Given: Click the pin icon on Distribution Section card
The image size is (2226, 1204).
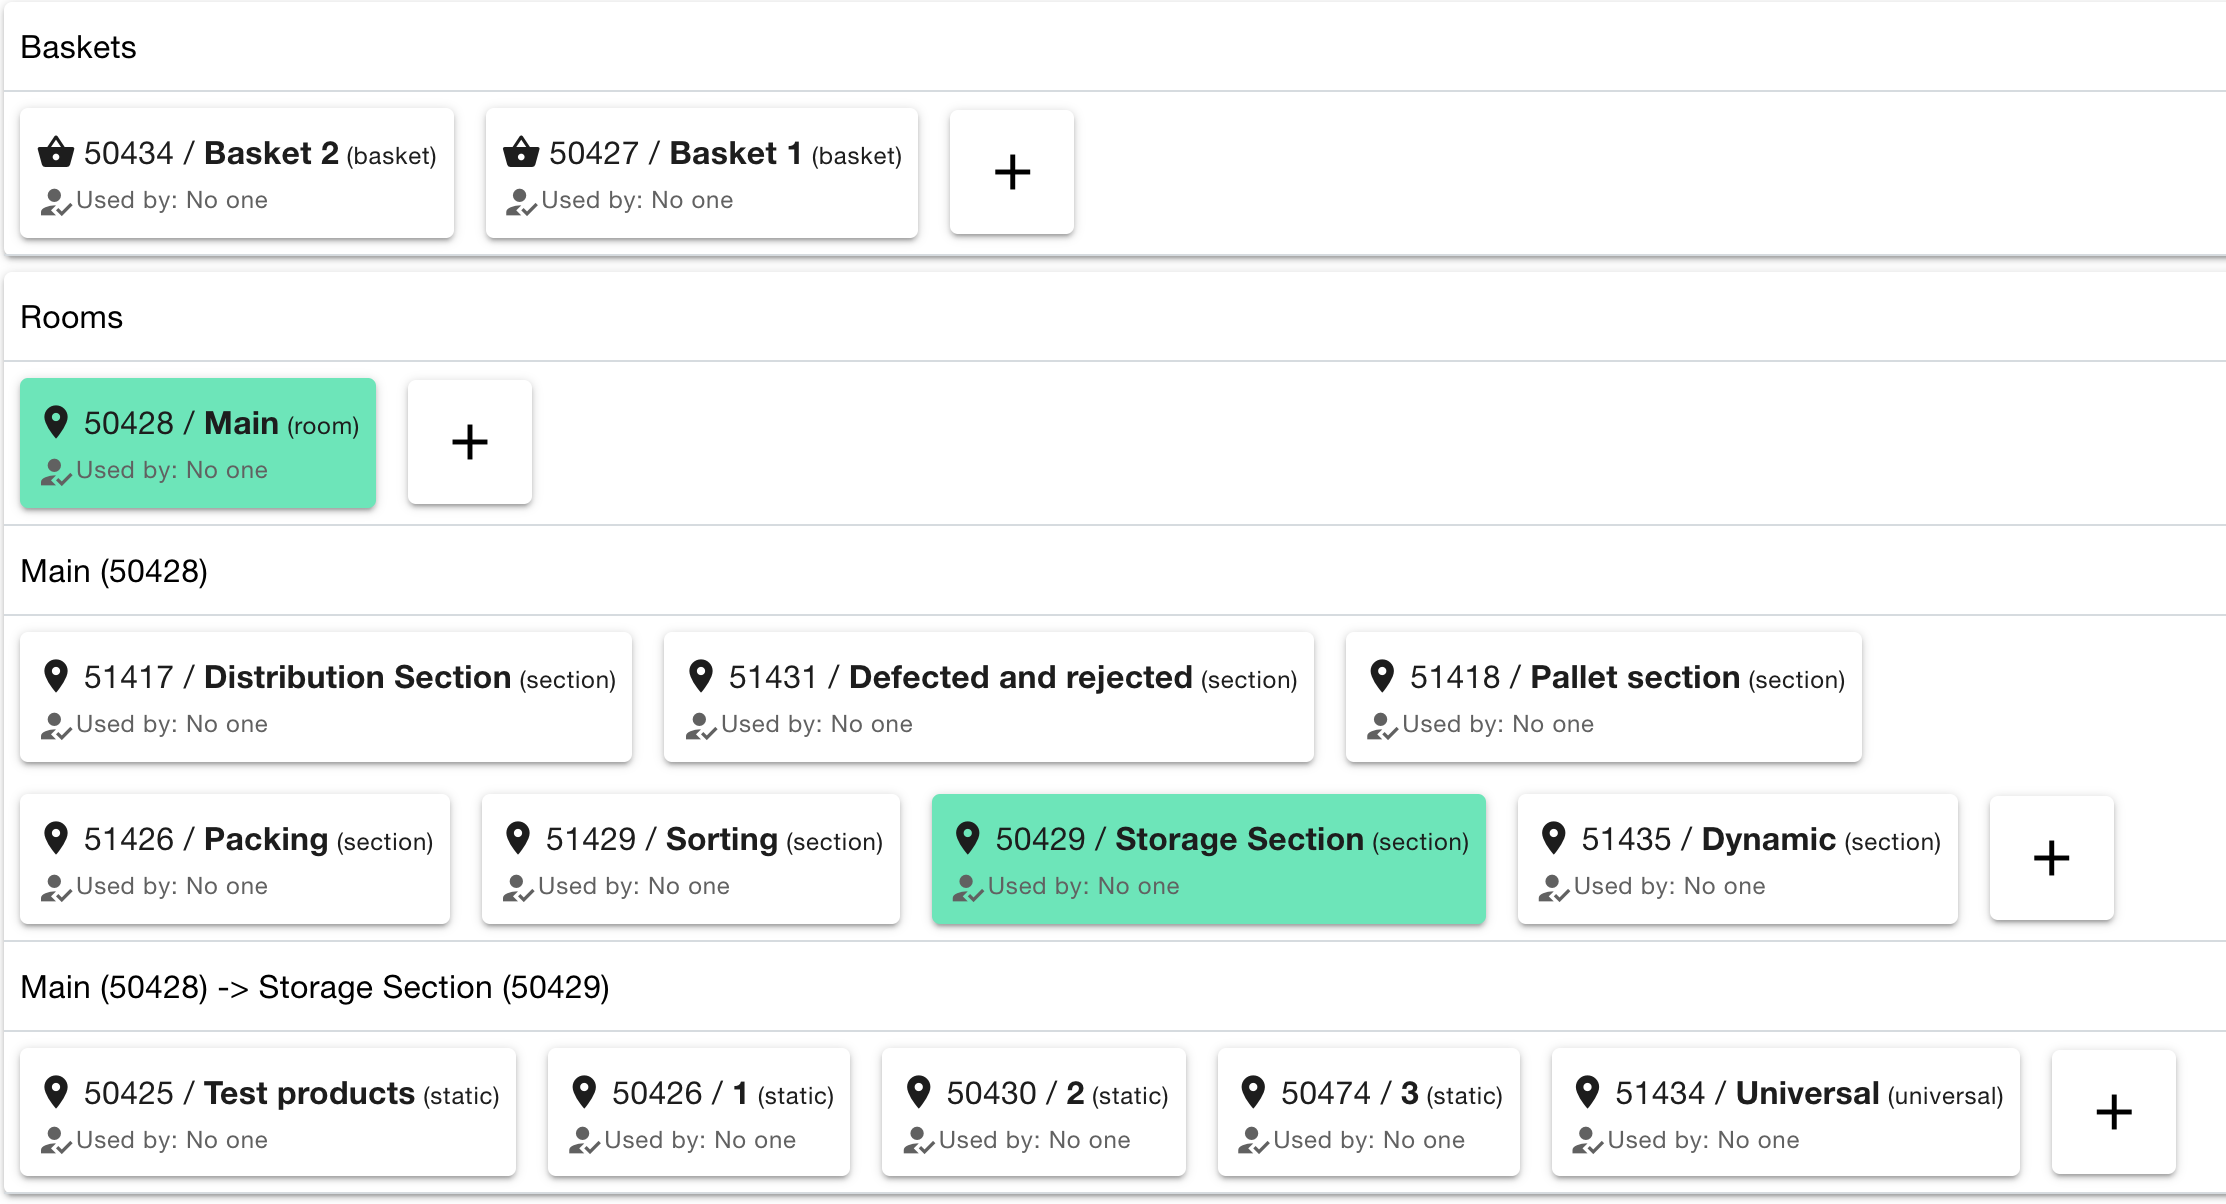Looking at the screenshot, I should [56, 676].
